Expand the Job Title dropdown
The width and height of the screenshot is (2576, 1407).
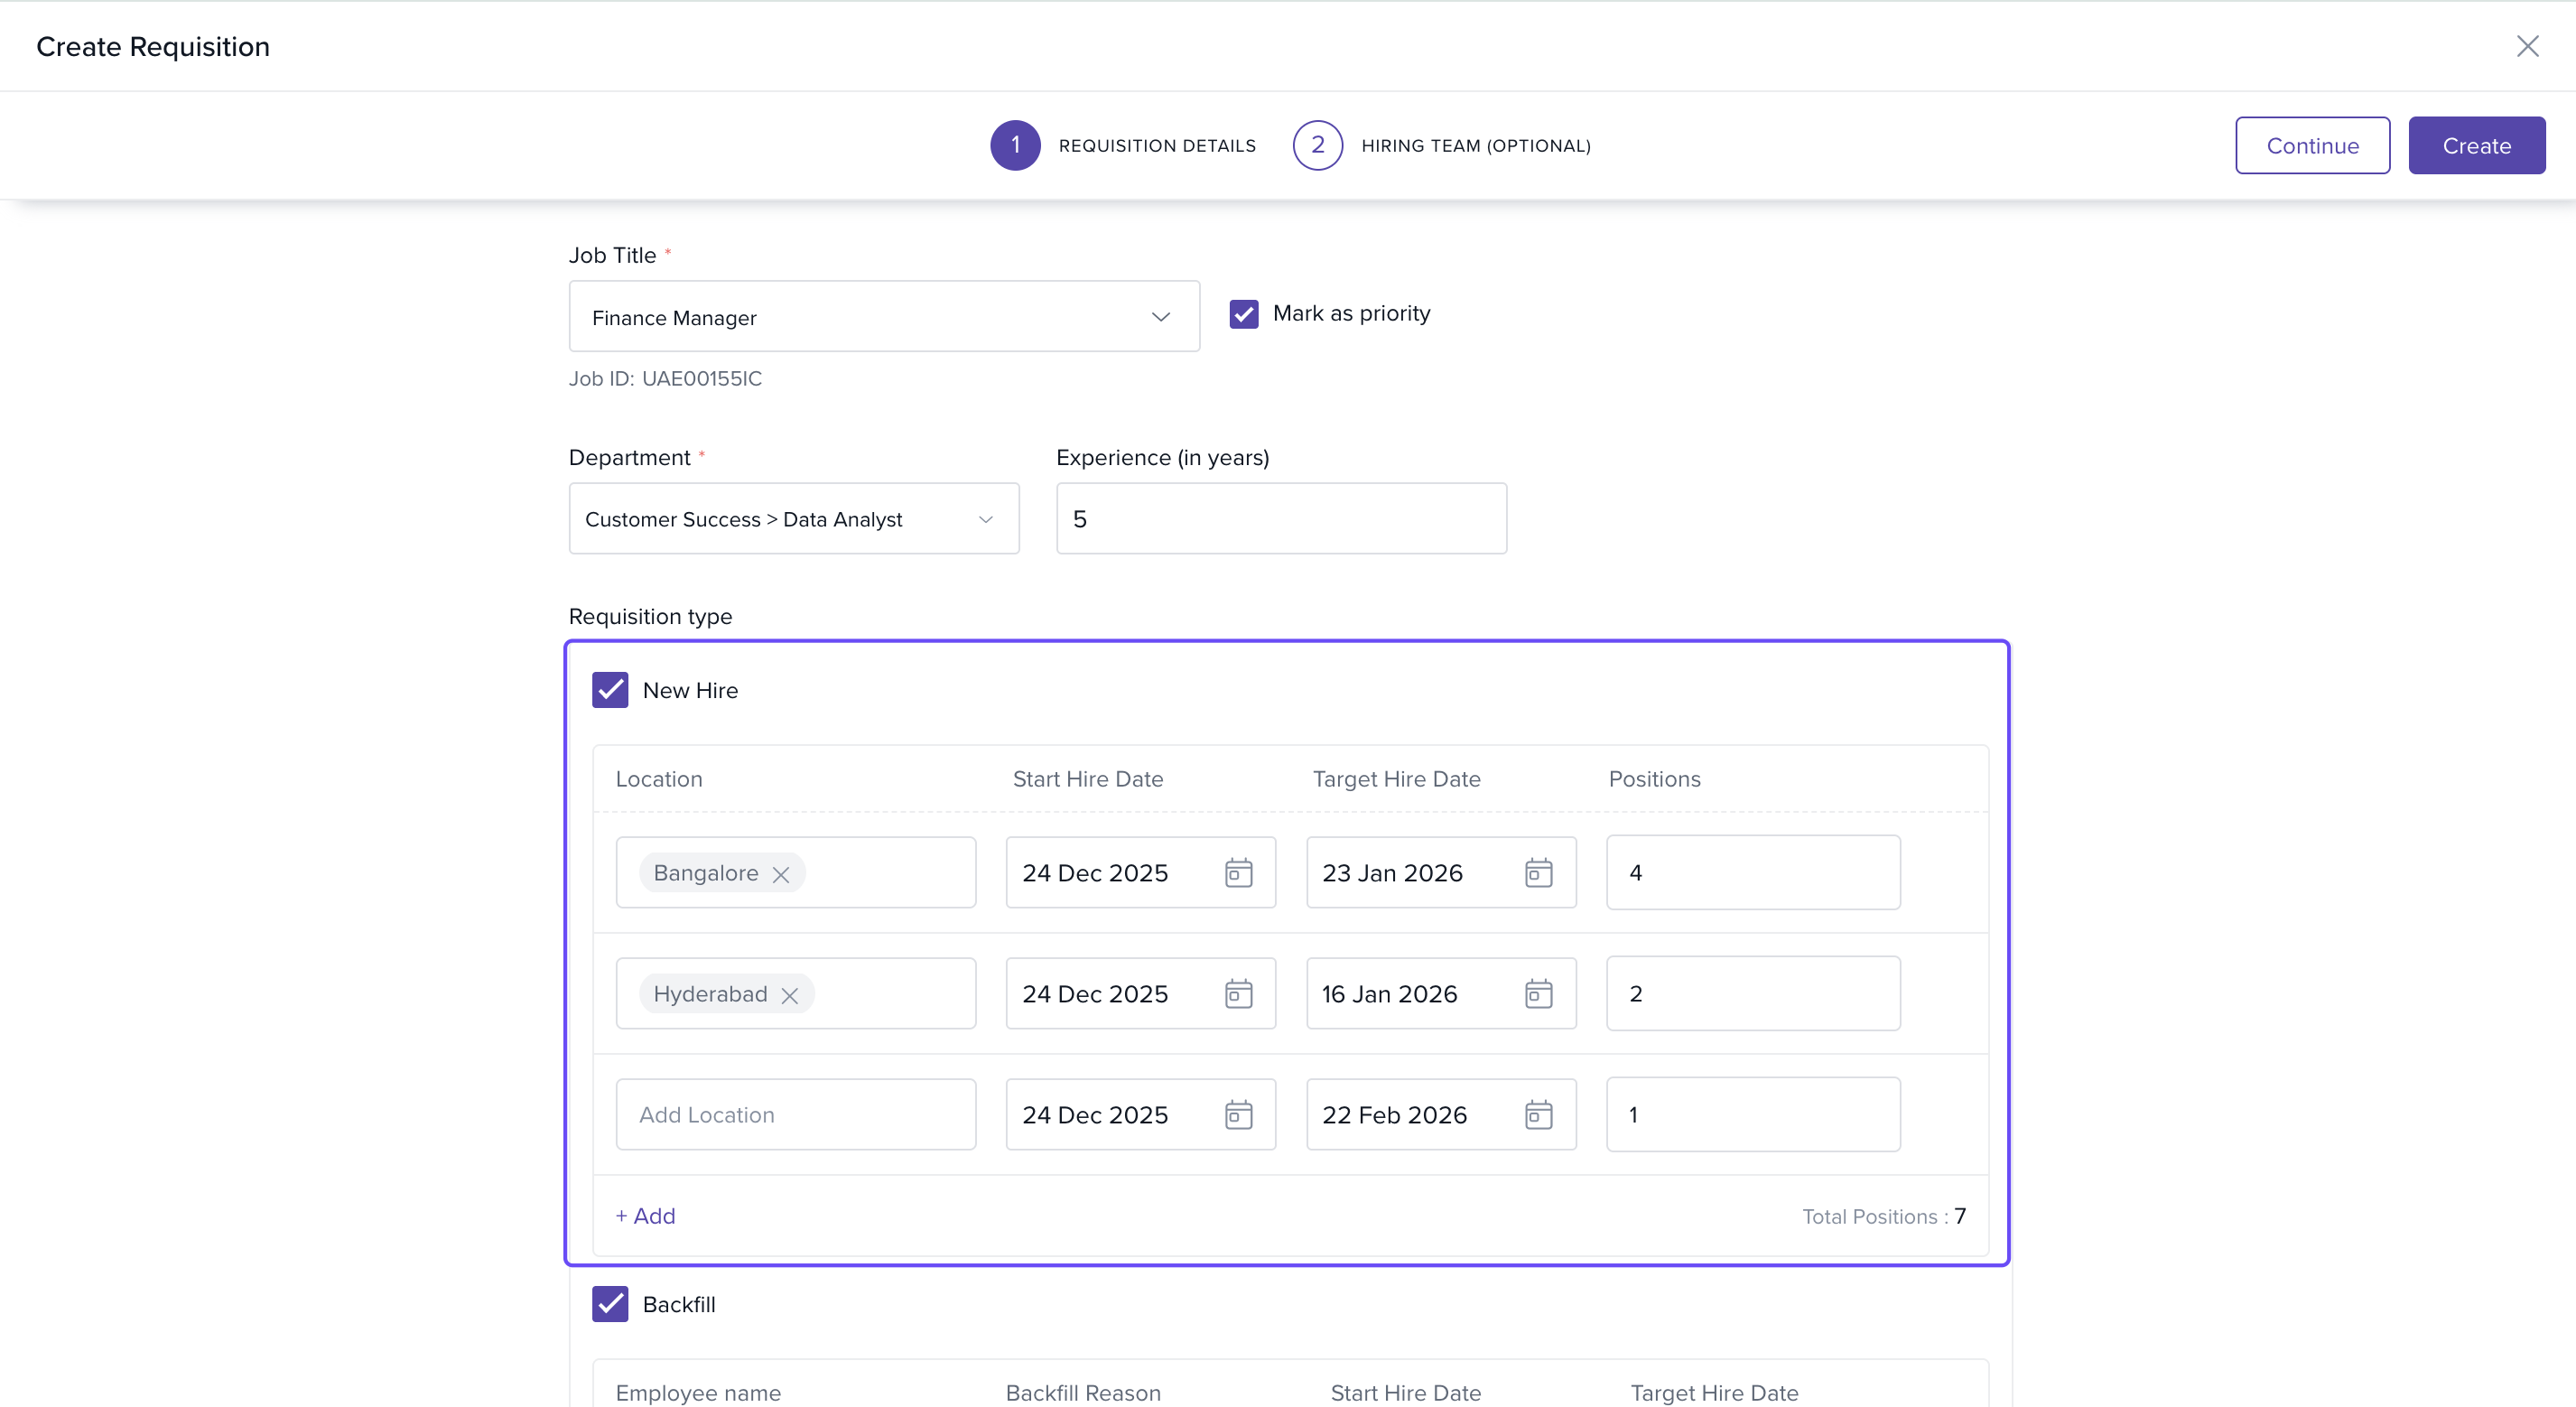(x=1160, y=317)
